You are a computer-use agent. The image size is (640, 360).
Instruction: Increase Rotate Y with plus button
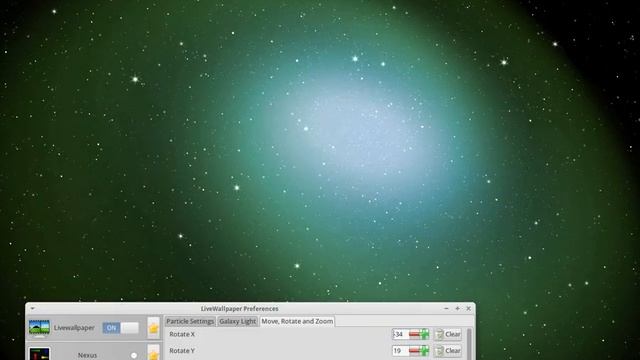pos(424,351)
